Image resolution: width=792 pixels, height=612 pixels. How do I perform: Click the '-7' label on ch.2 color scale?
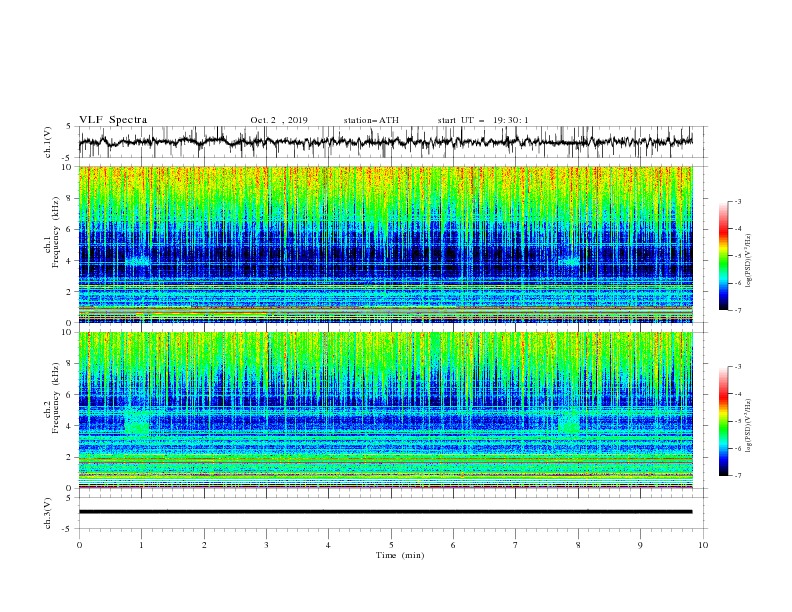737,476
